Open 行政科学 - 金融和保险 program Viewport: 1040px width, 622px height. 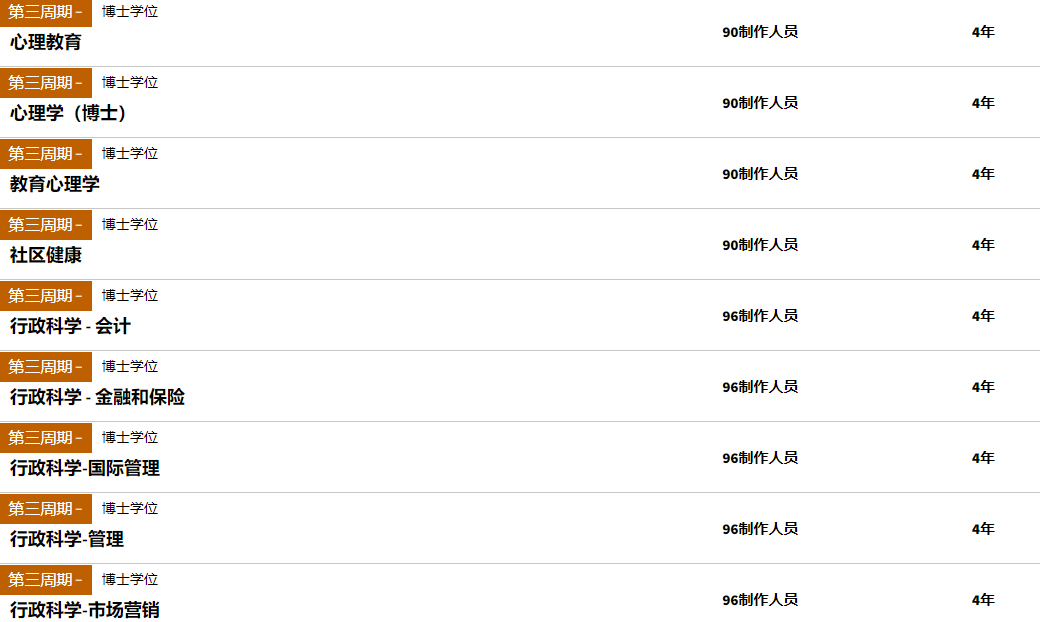98,397
